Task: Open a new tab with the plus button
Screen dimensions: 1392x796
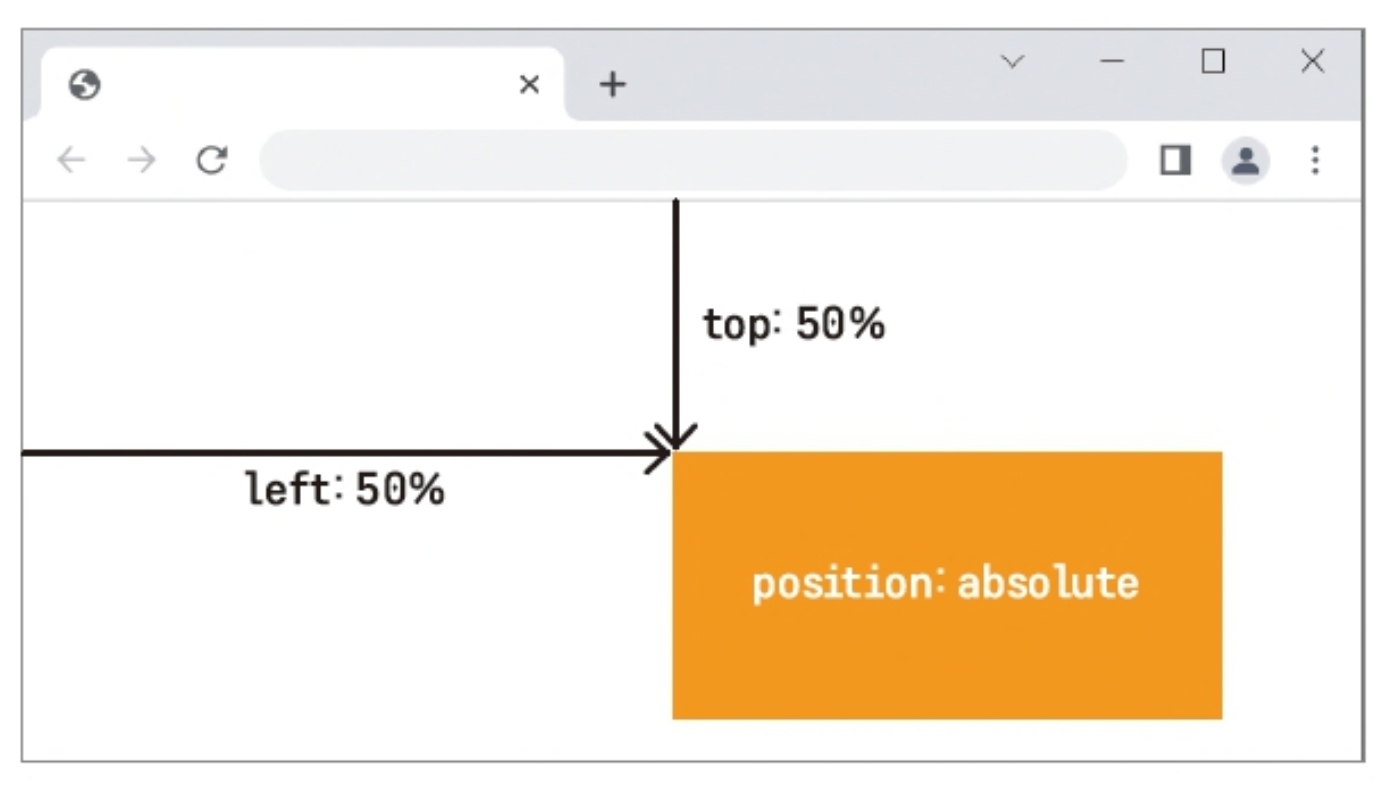Action: tap(612, 85)
